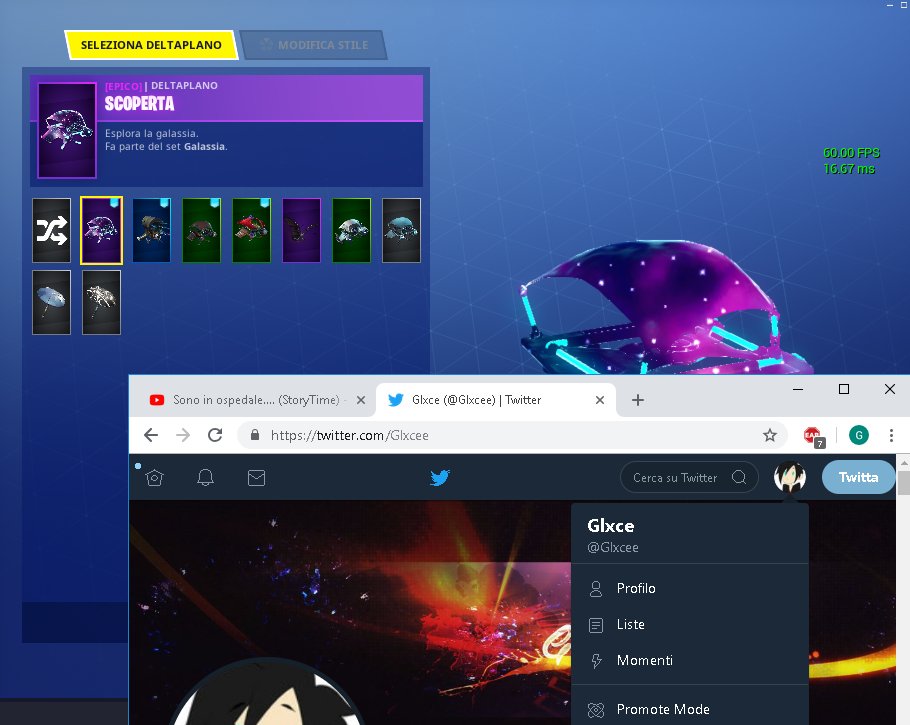Click the Momenti lightning icon
Viewport: 910px width, 725px height.
pyautogui.click(x=596, y=661)
